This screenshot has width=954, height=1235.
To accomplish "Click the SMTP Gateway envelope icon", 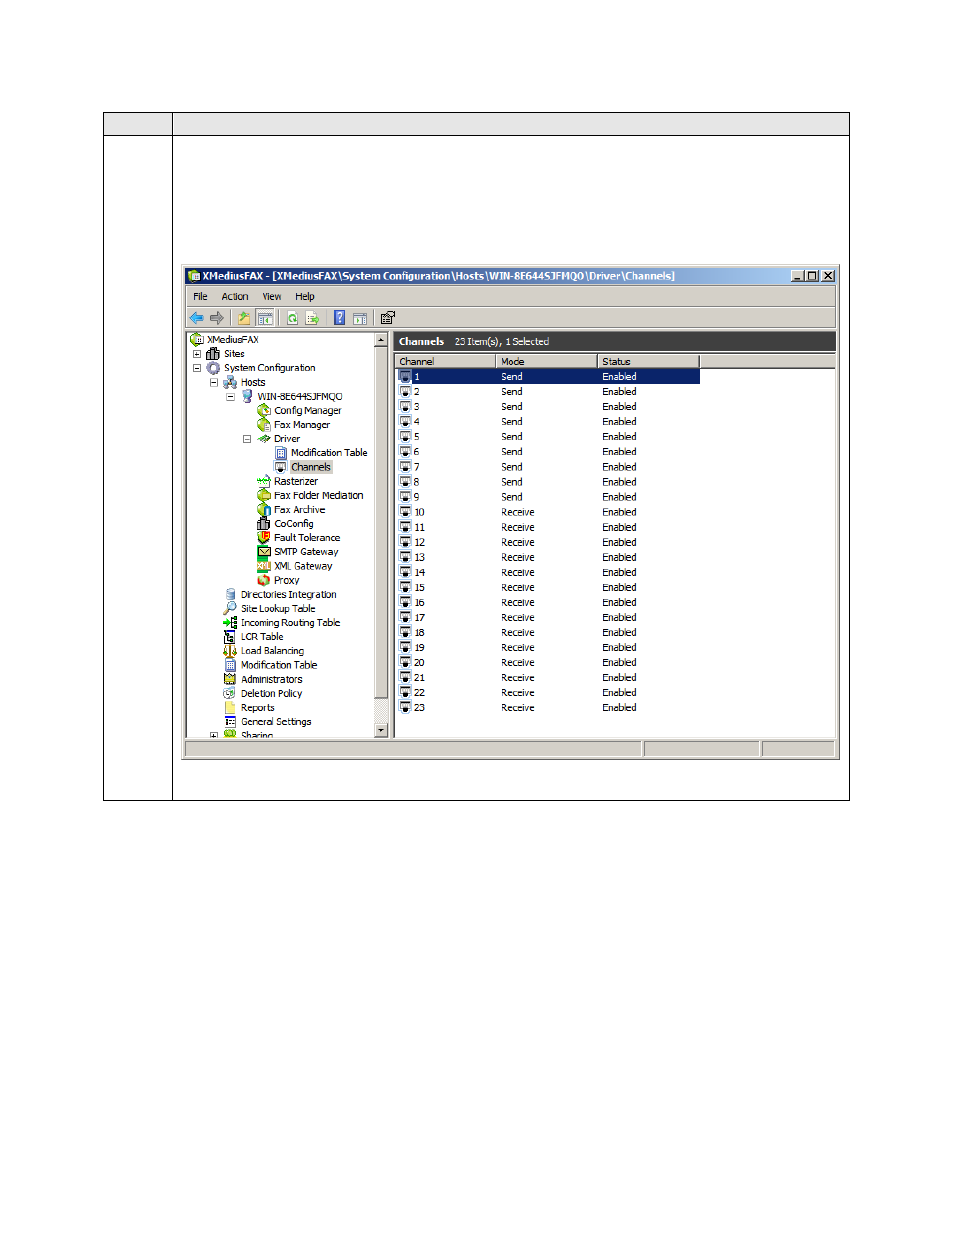I will click(264, 552).
